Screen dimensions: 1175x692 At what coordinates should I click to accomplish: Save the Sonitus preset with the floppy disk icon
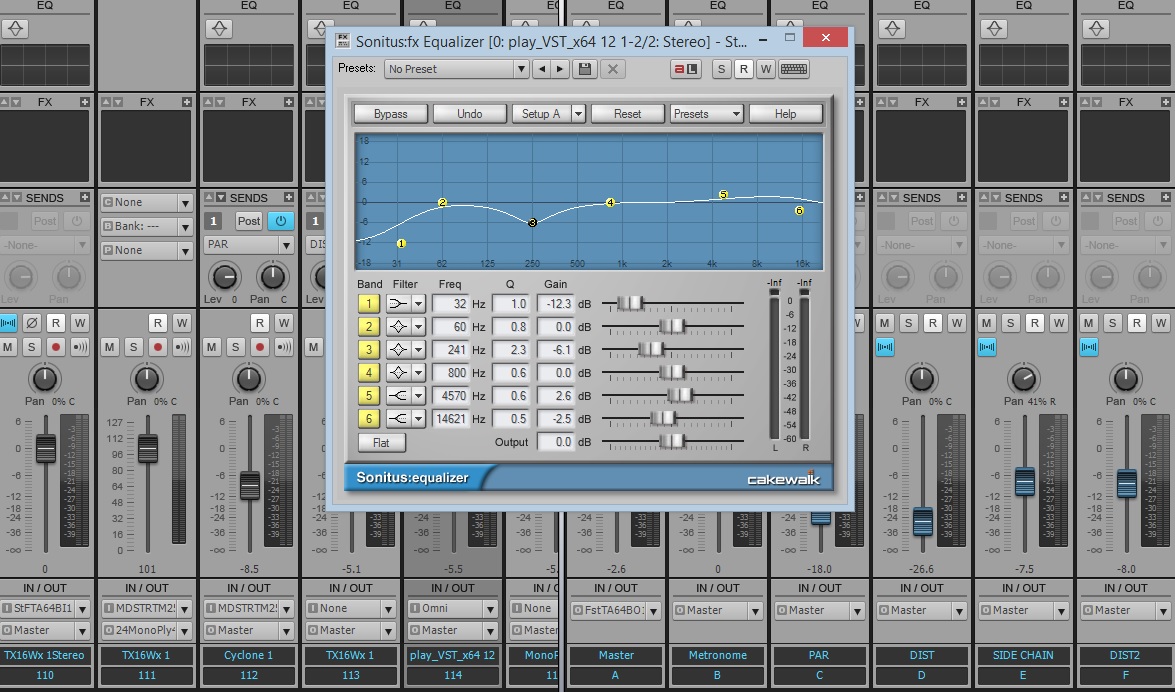tap(585, 69)
